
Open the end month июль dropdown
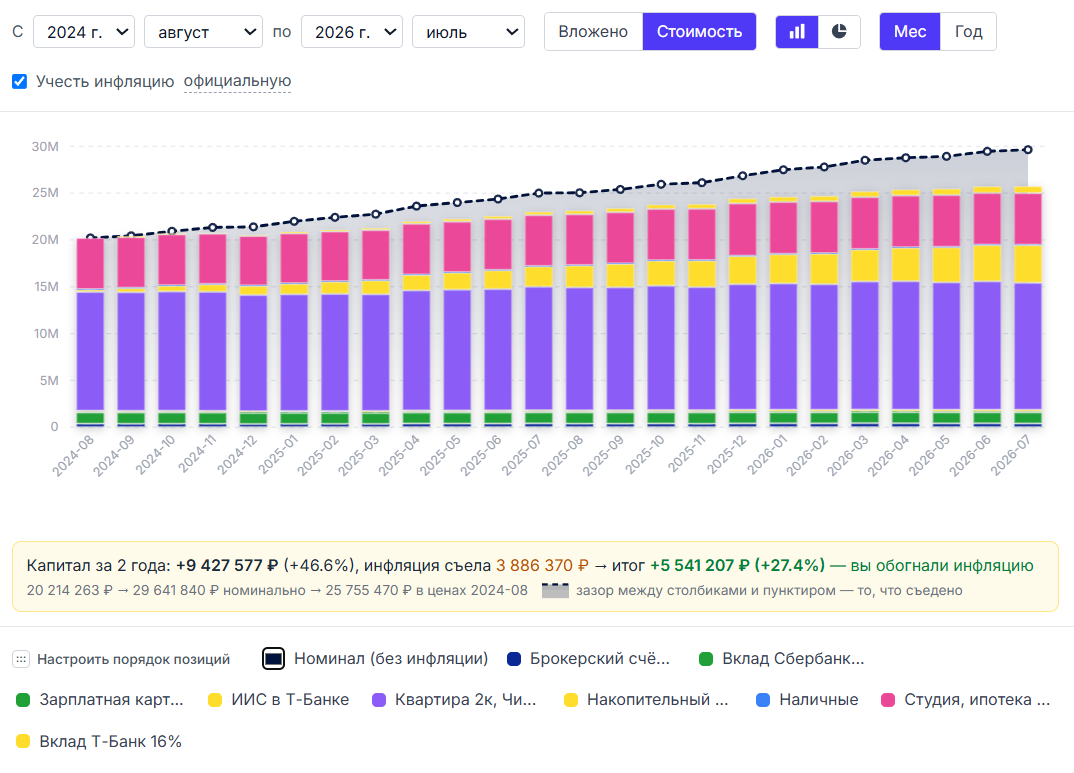point(469,32)
